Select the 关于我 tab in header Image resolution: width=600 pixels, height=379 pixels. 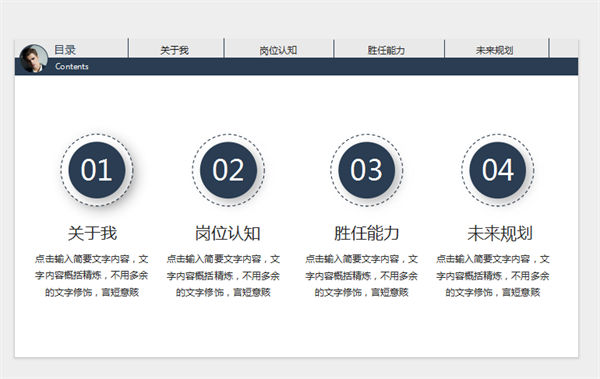point(174,50)
